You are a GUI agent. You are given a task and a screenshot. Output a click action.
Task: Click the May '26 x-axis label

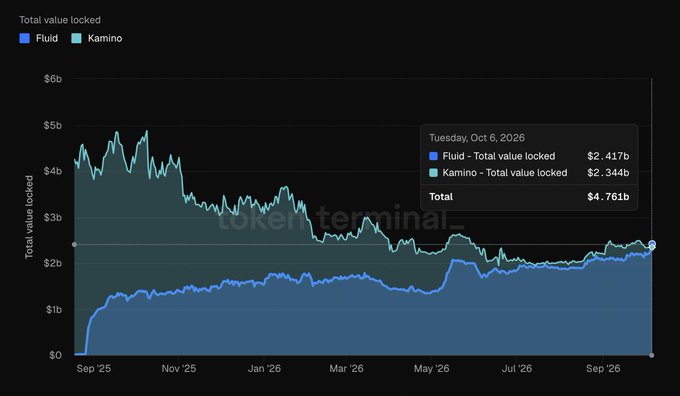(x=432, y=369)
